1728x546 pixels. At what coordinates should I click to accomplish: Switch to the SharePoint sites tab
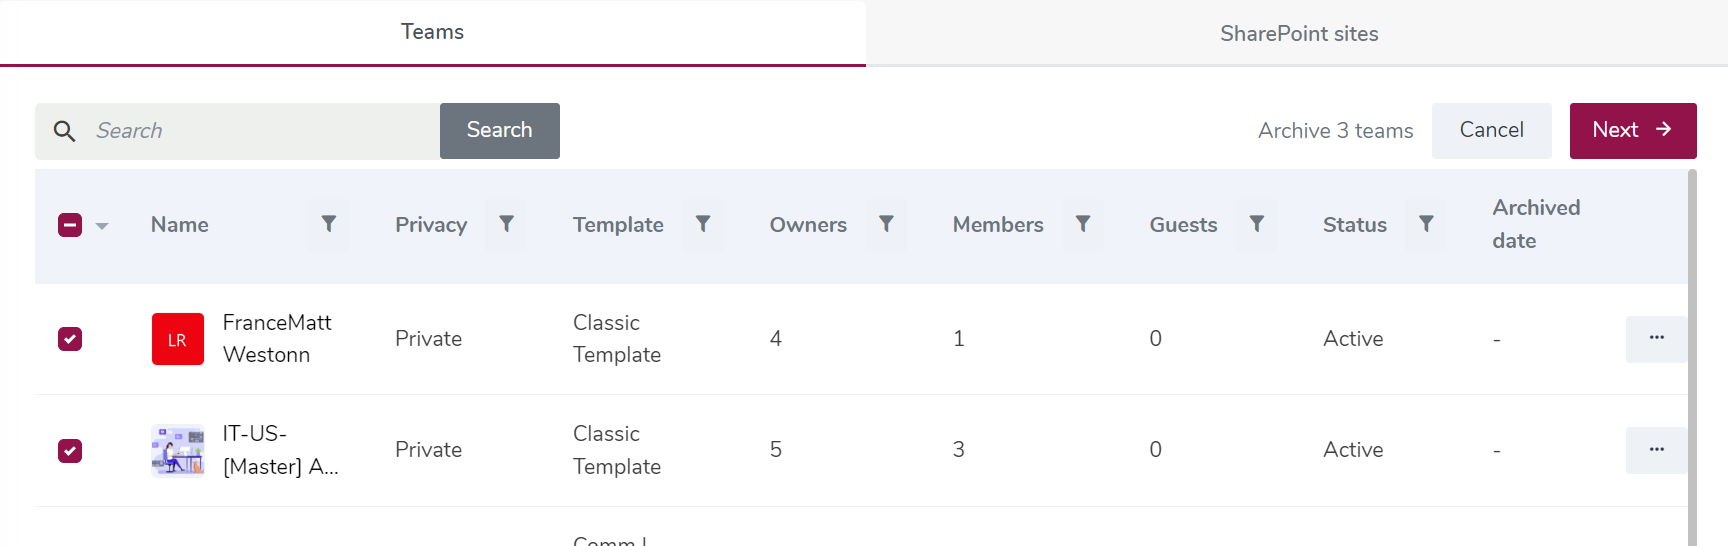[1298, 34]
